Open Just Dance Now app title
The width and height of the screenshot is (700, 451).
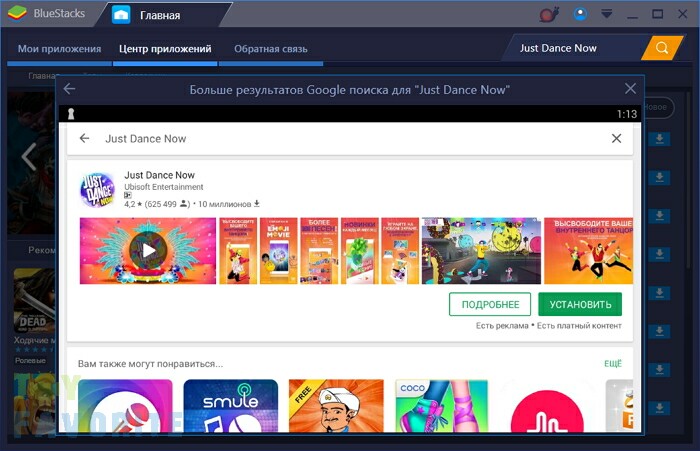coord(159,175)
